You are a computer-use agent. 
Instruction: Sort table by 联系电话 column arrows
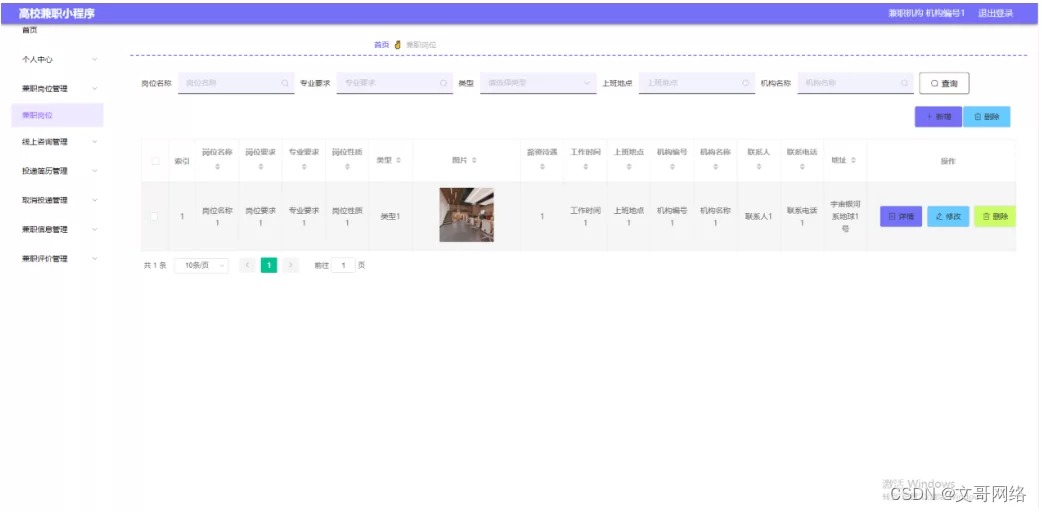click(802, 167)
